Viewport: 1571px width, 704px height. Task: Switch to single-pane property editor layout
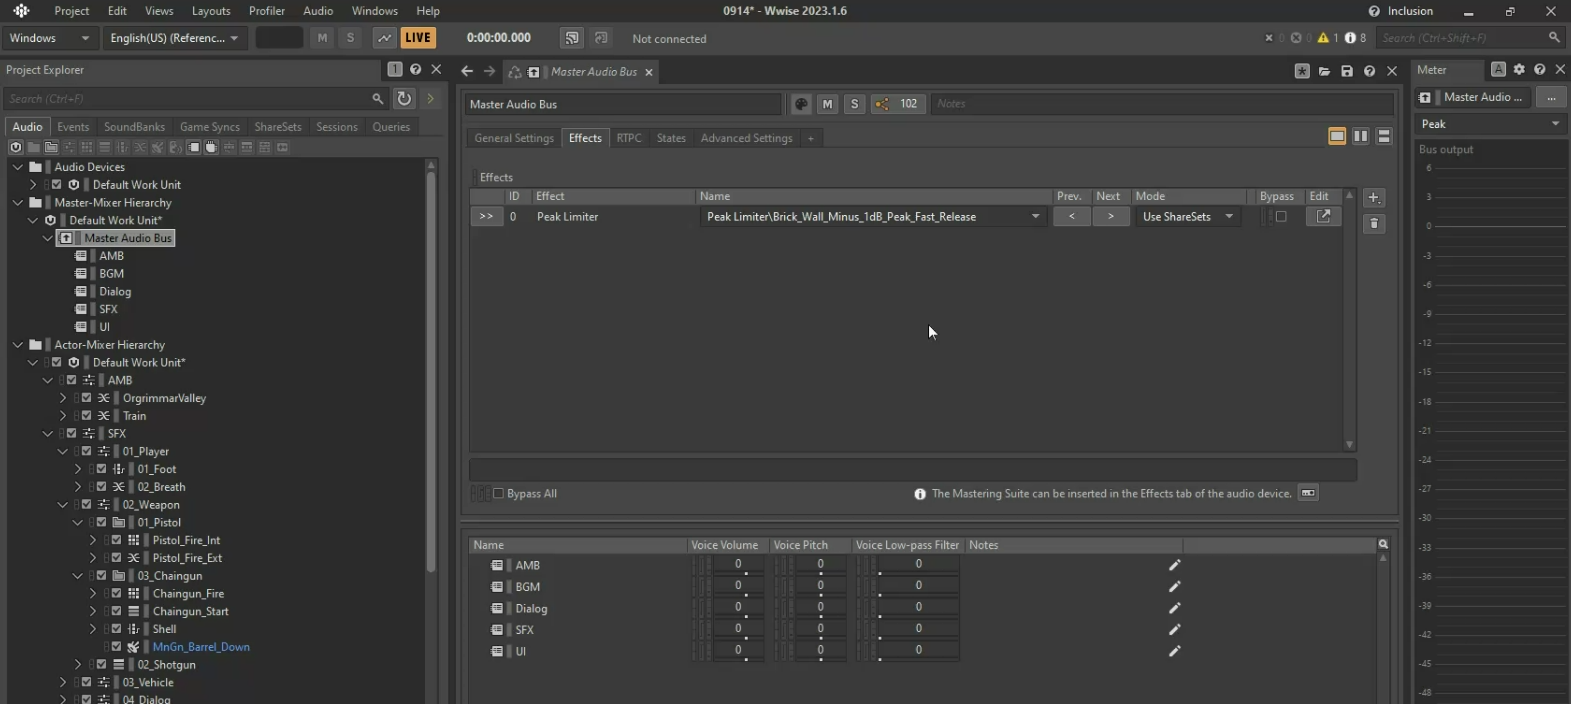pos(1337,137)
